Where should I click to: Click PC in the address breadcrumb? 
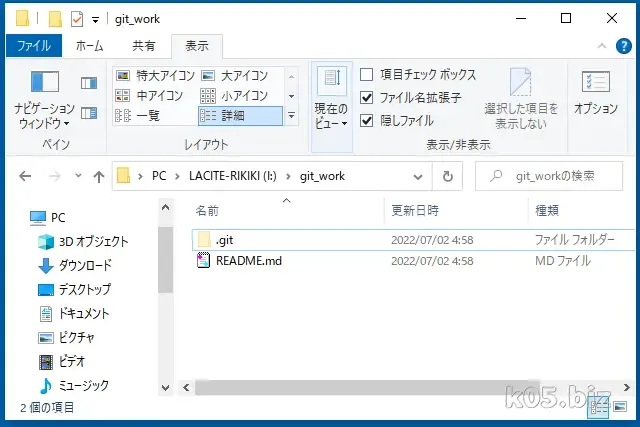pos(159,176)
